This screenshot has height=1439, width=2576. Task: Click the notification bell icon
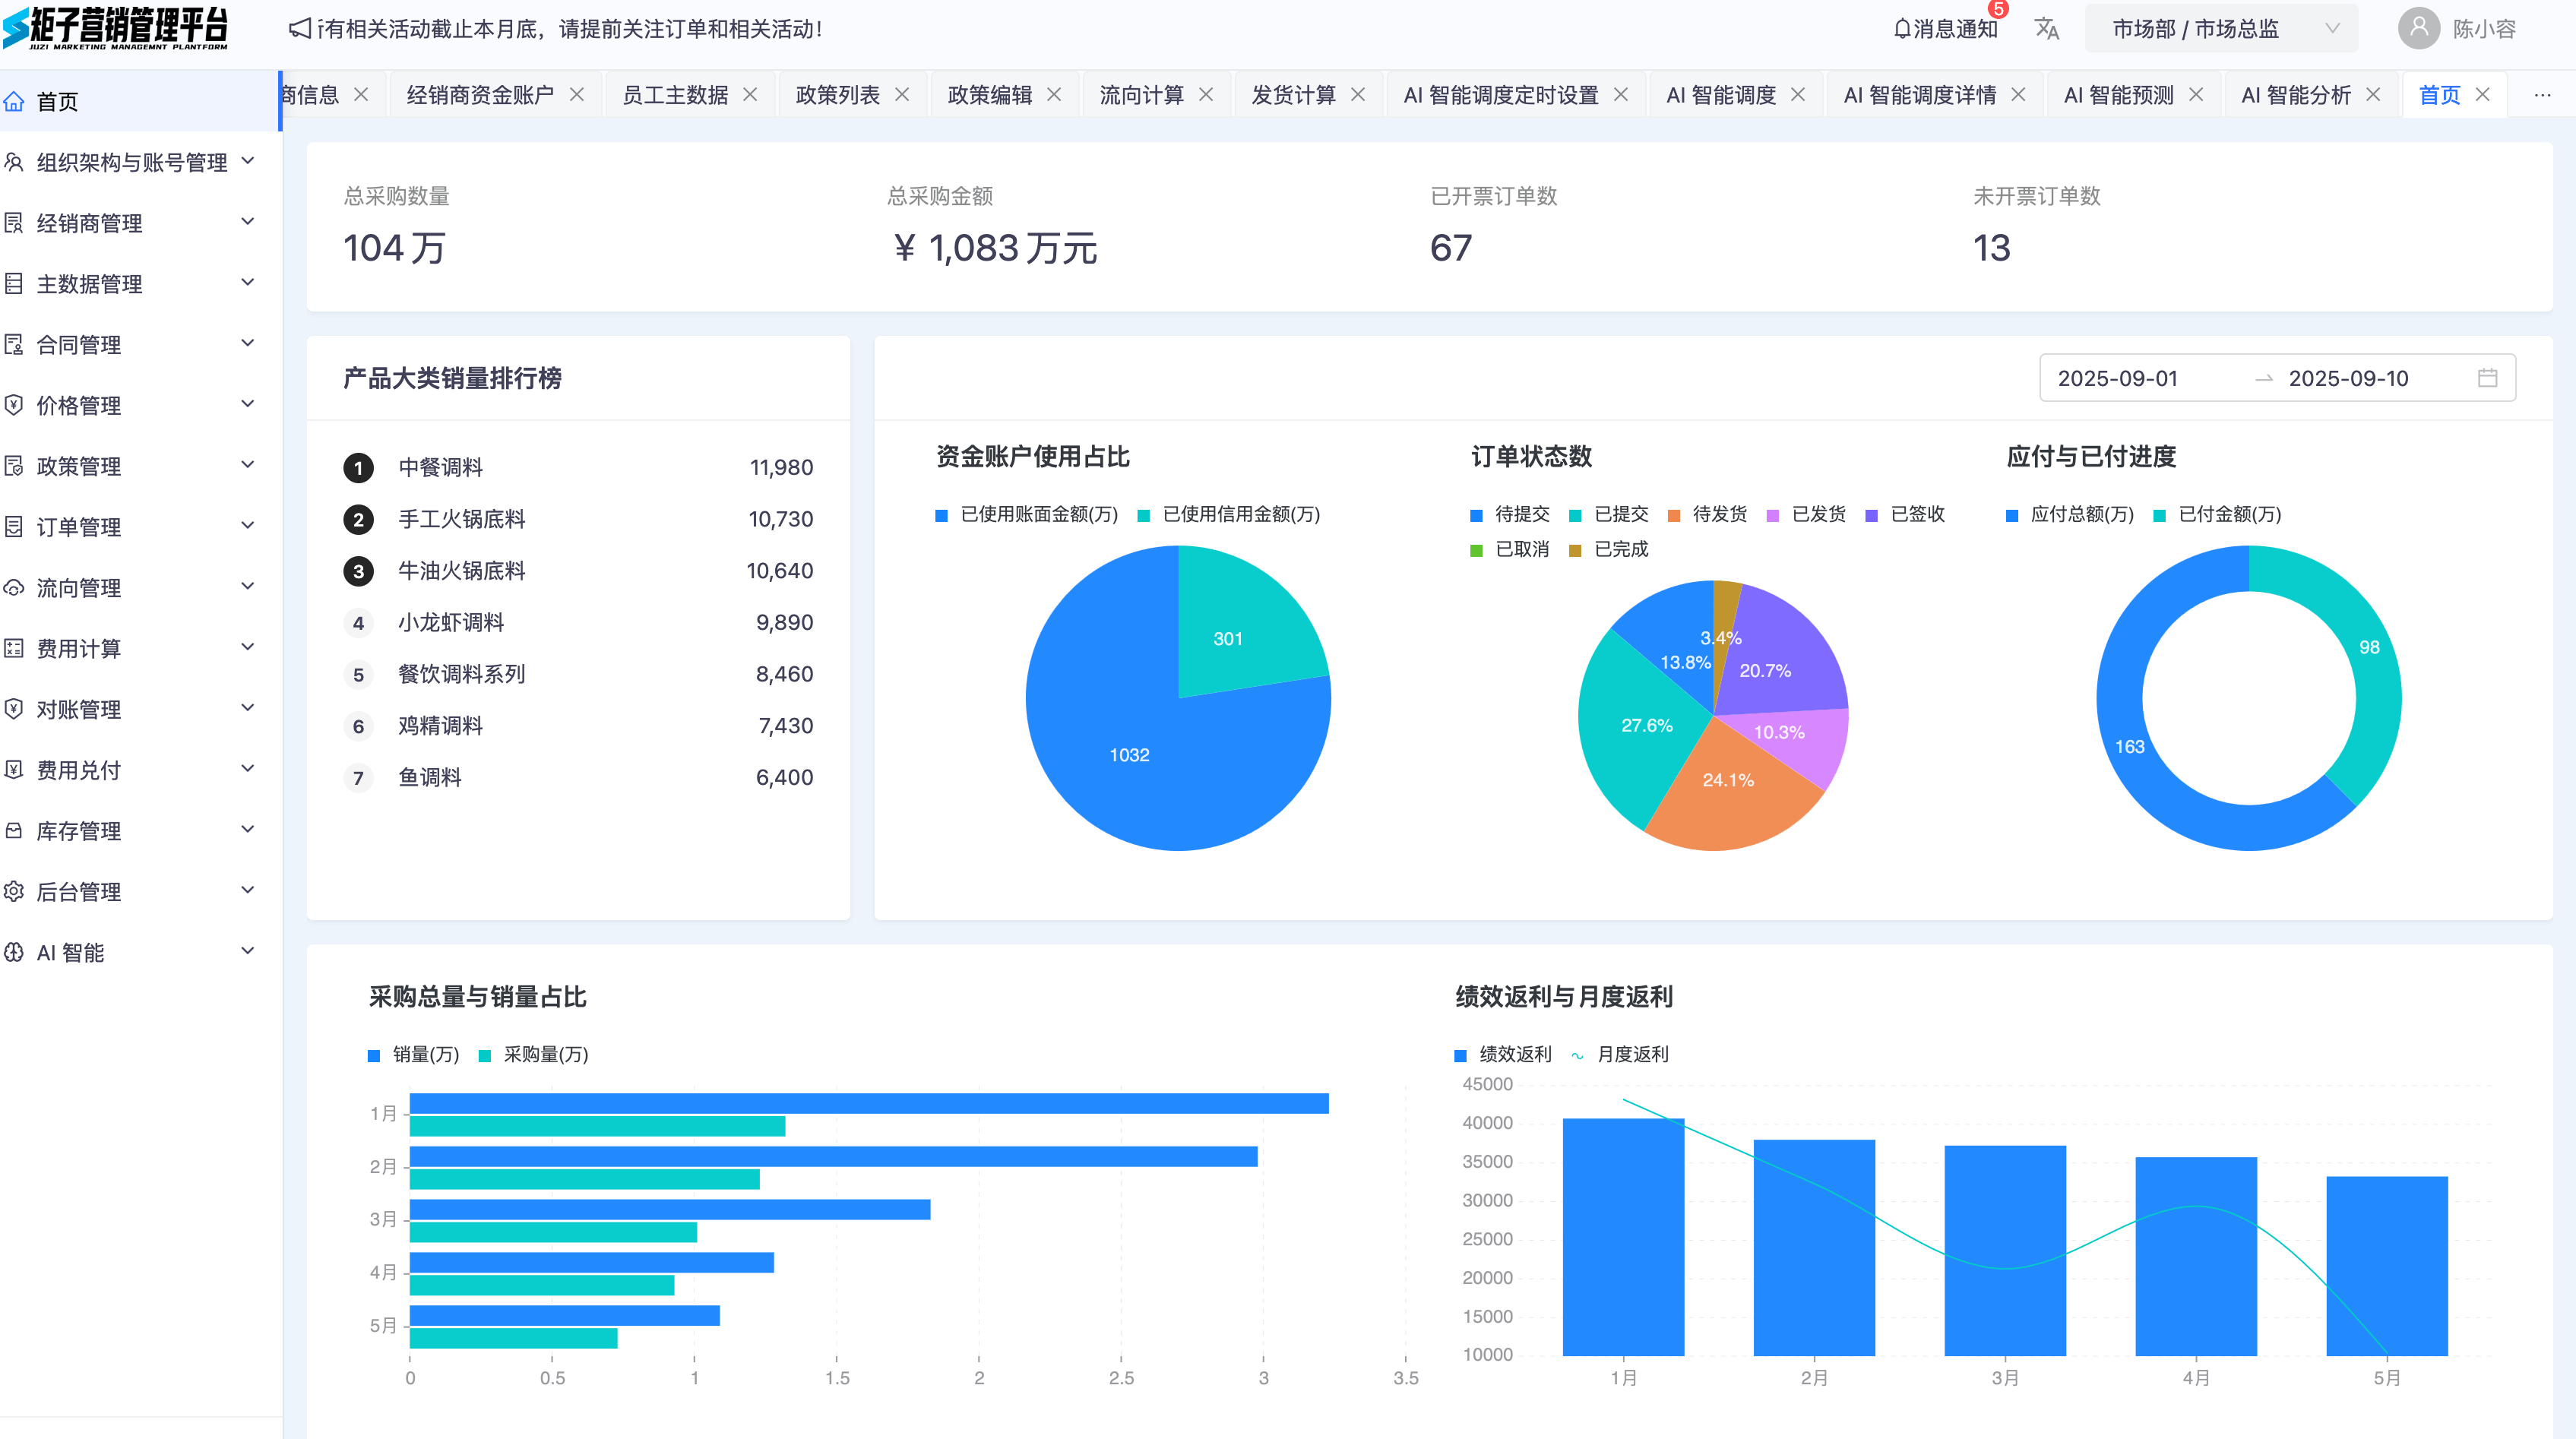point(1902,29)
